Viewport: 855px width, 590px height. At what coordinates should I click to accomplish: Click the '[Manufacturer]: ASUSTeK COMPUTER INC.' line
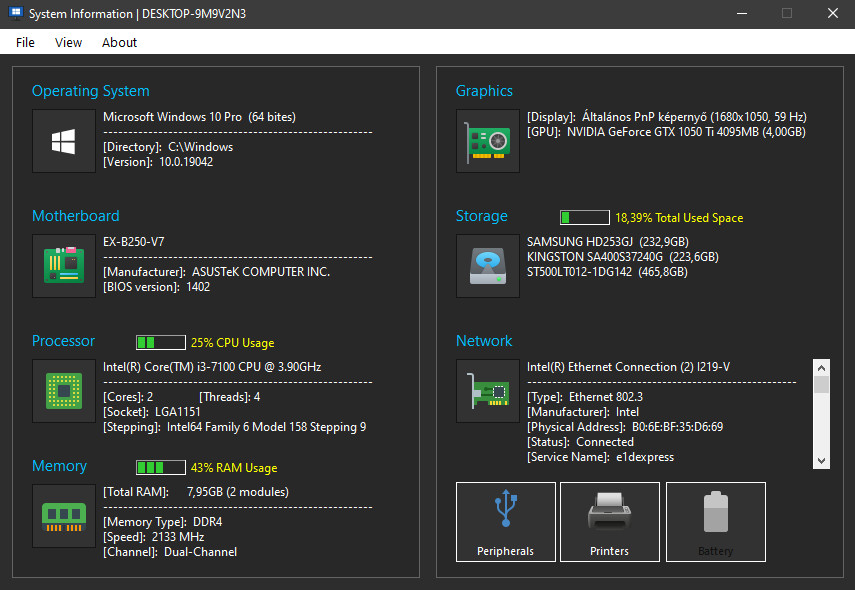point(216,272)
